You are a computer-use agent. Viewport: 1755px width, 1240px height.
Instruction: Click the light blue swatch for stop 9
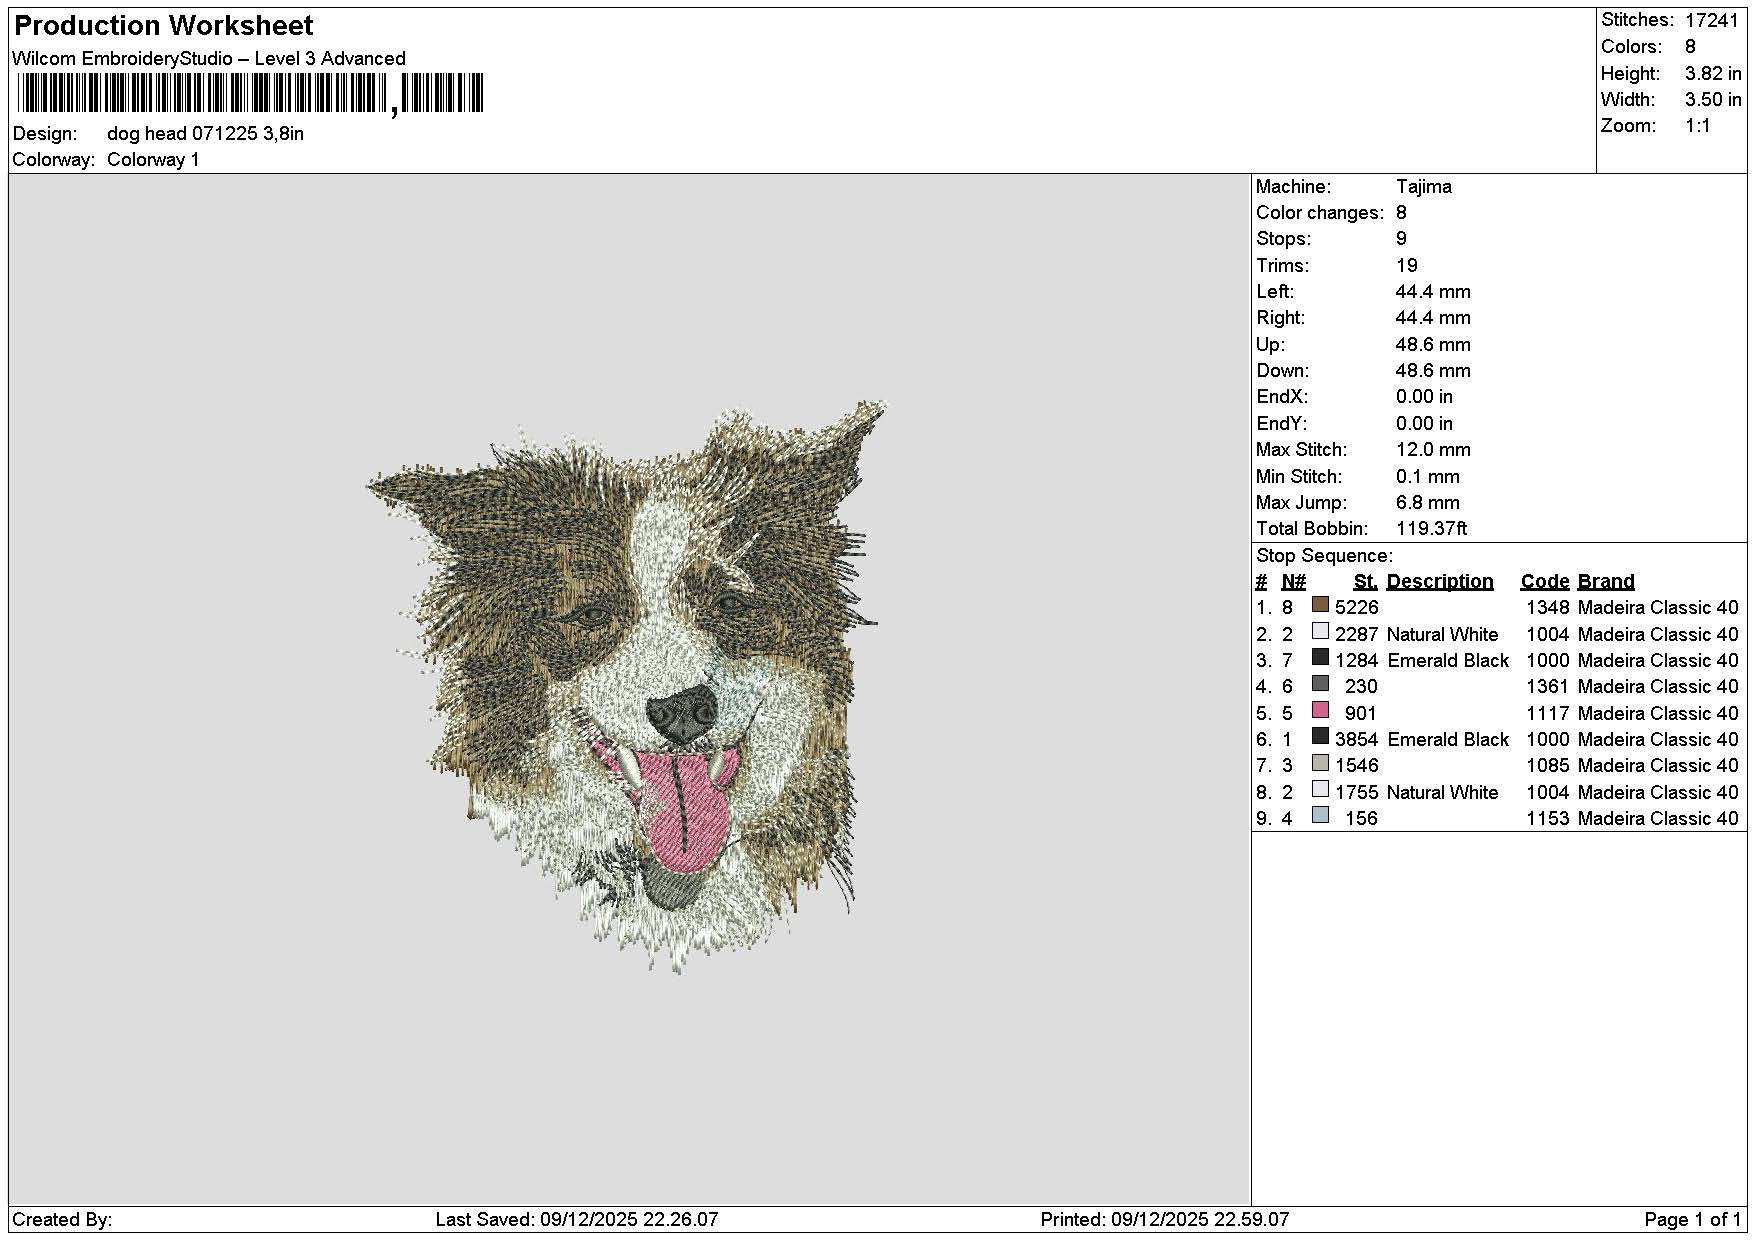1320,816
